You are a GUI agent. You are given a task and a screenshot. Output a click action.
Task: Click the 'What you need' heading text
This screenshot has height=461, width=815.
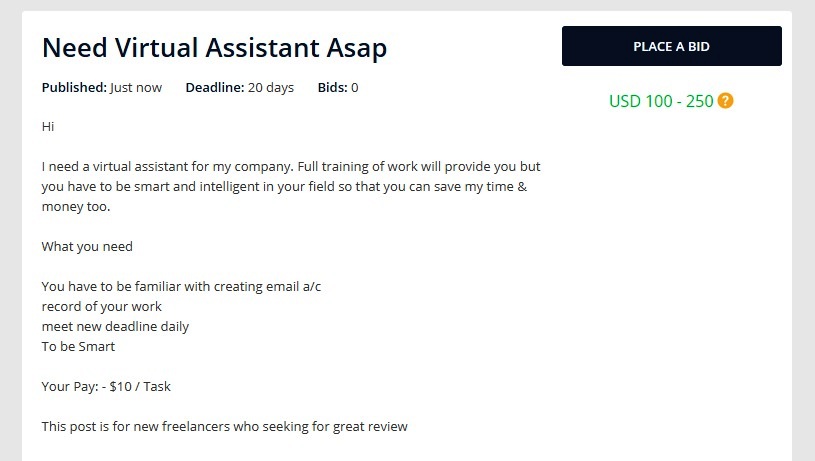tap(87, 246)
